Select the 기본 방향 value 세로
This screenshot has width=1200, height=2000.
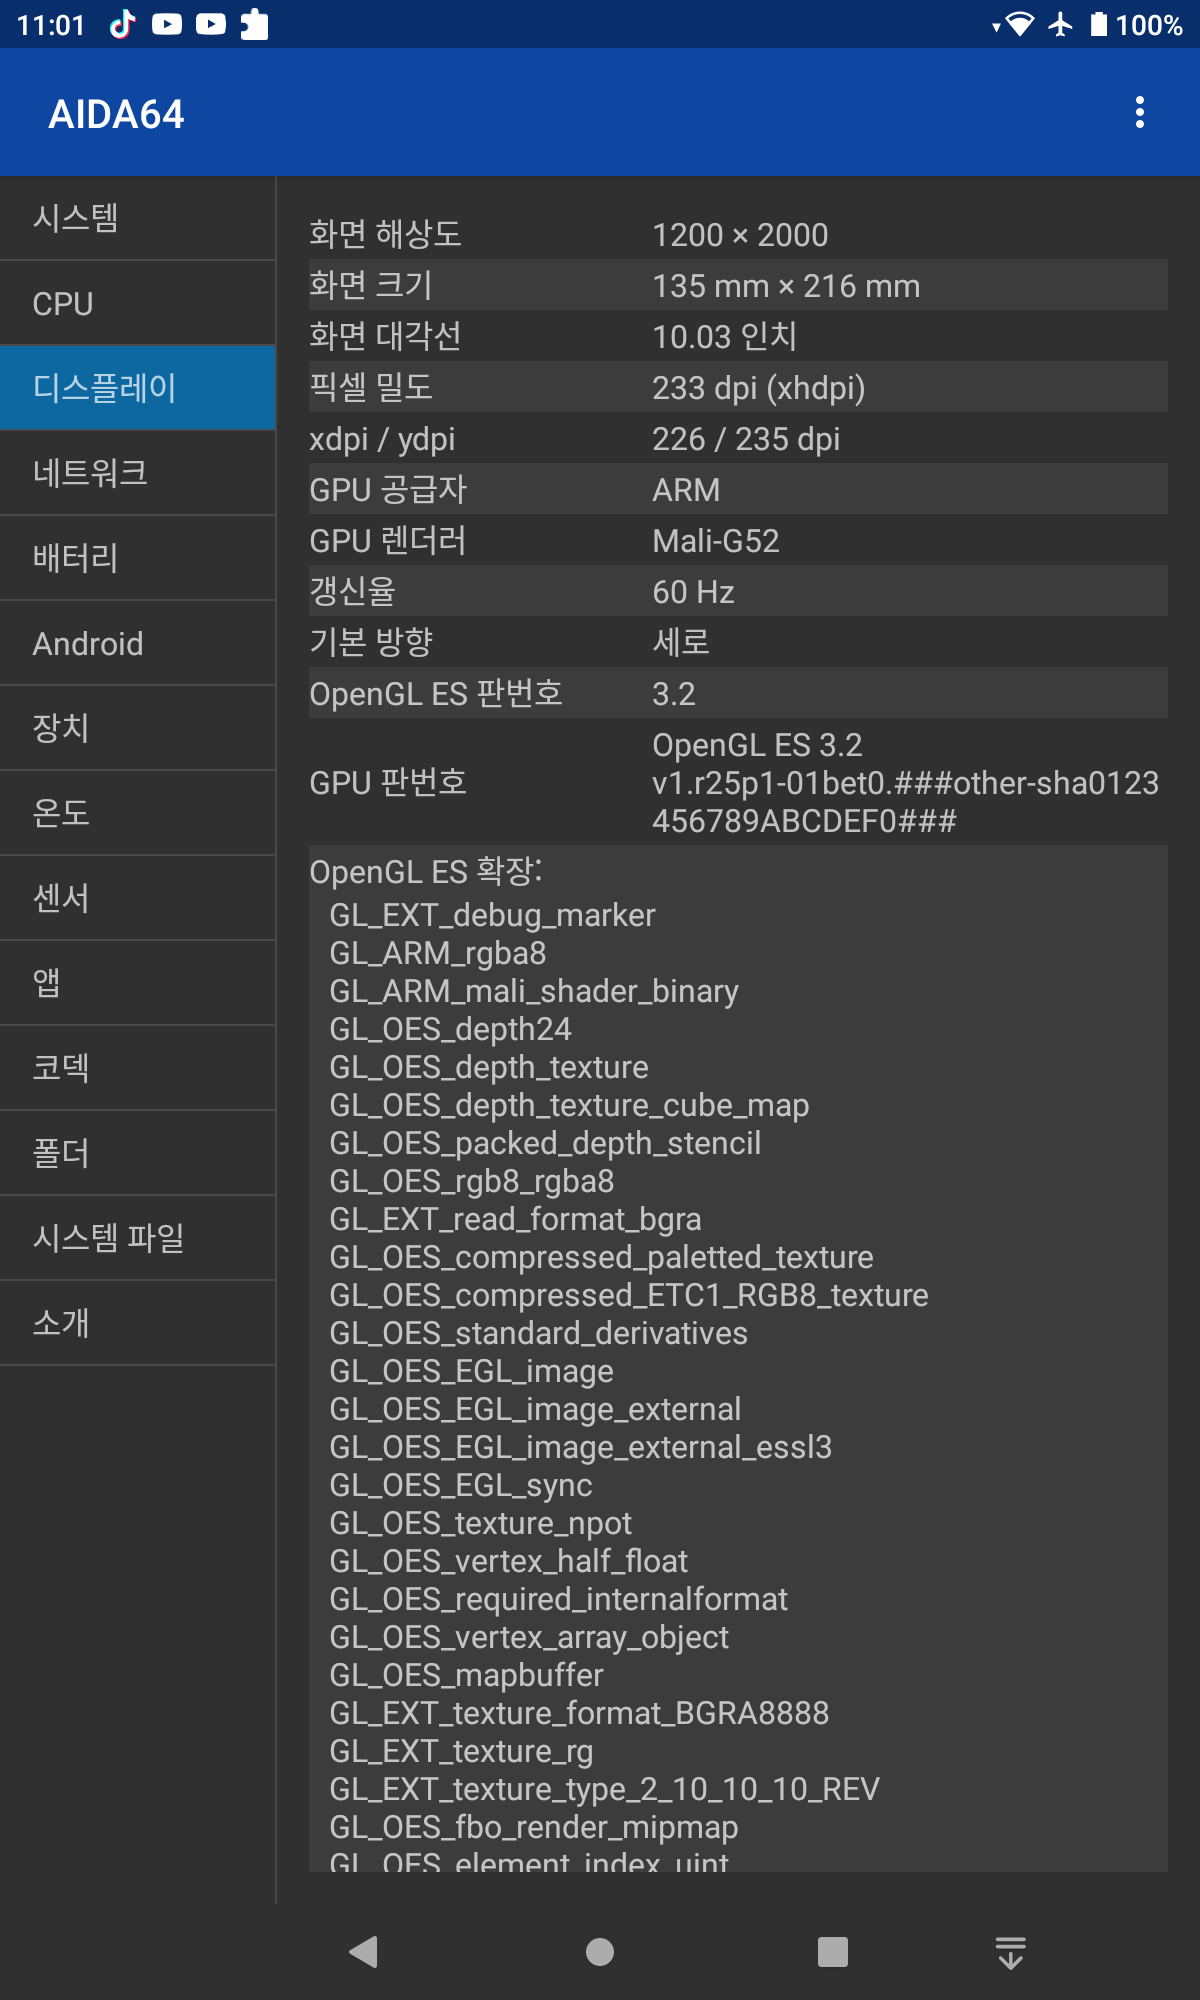[x=681, y=643]
